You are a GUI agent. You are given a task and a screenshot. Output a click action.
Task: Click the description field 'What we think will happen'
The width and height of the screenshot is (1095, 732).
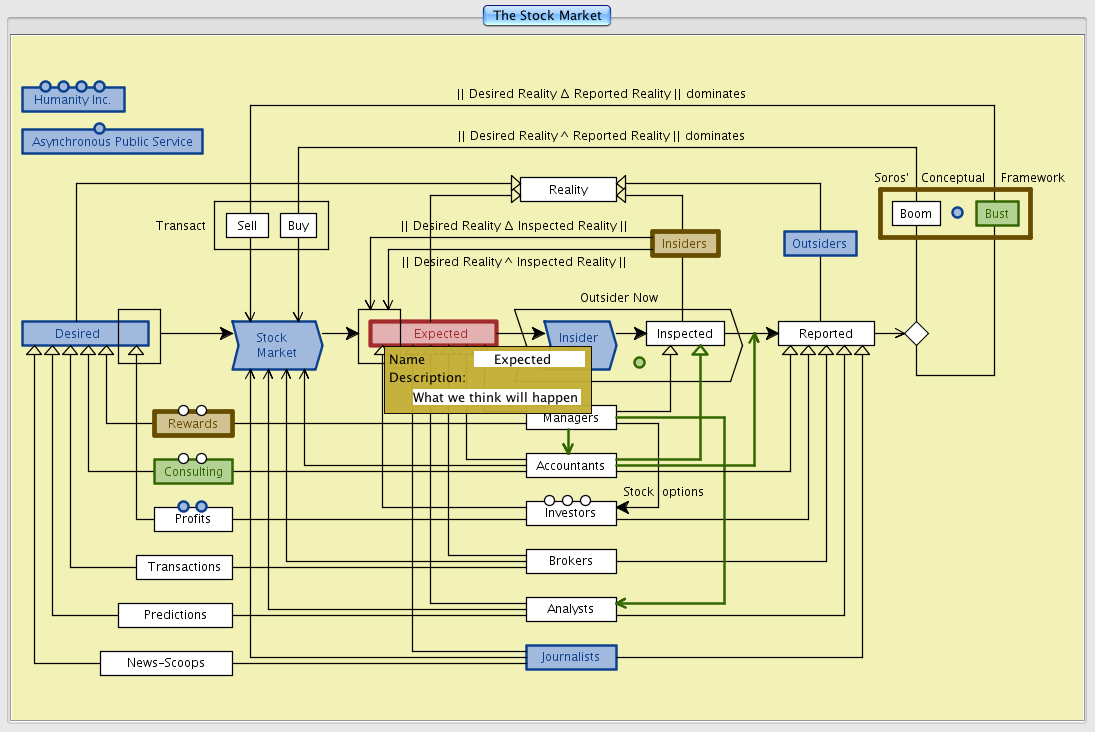pyautogui.click(x=496, y=397)
